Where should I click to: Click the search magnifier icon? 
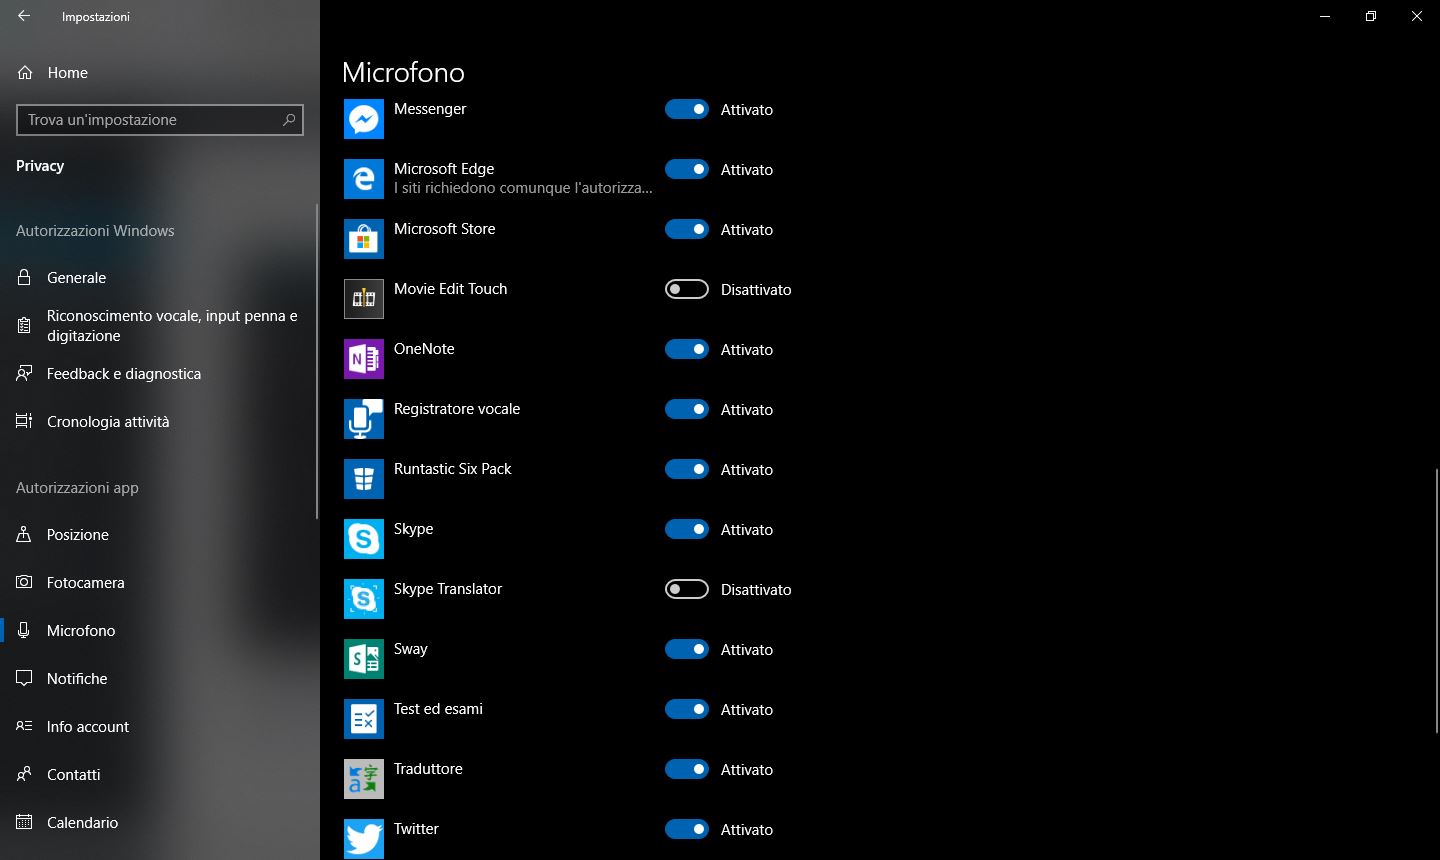(289, 119)
